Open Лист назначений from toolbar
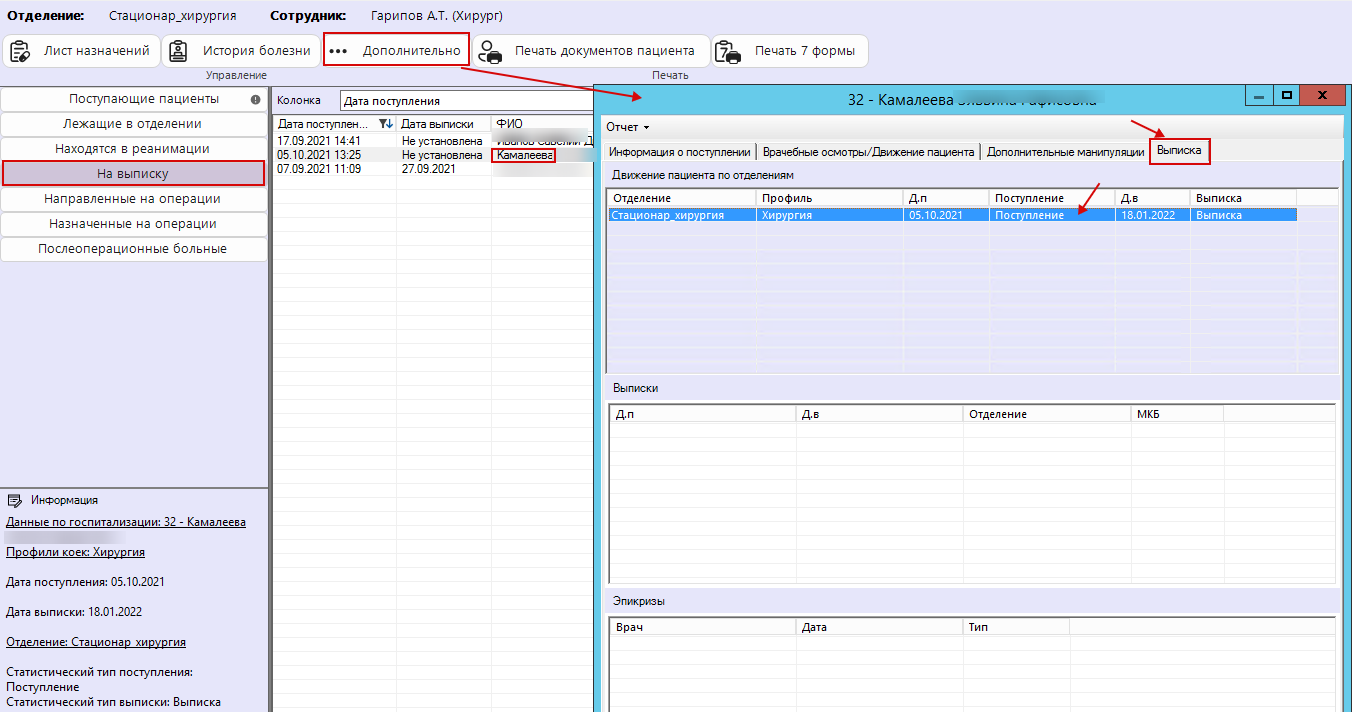The height and width of the screenshot is (712, 1352). (x=82, y=51)
